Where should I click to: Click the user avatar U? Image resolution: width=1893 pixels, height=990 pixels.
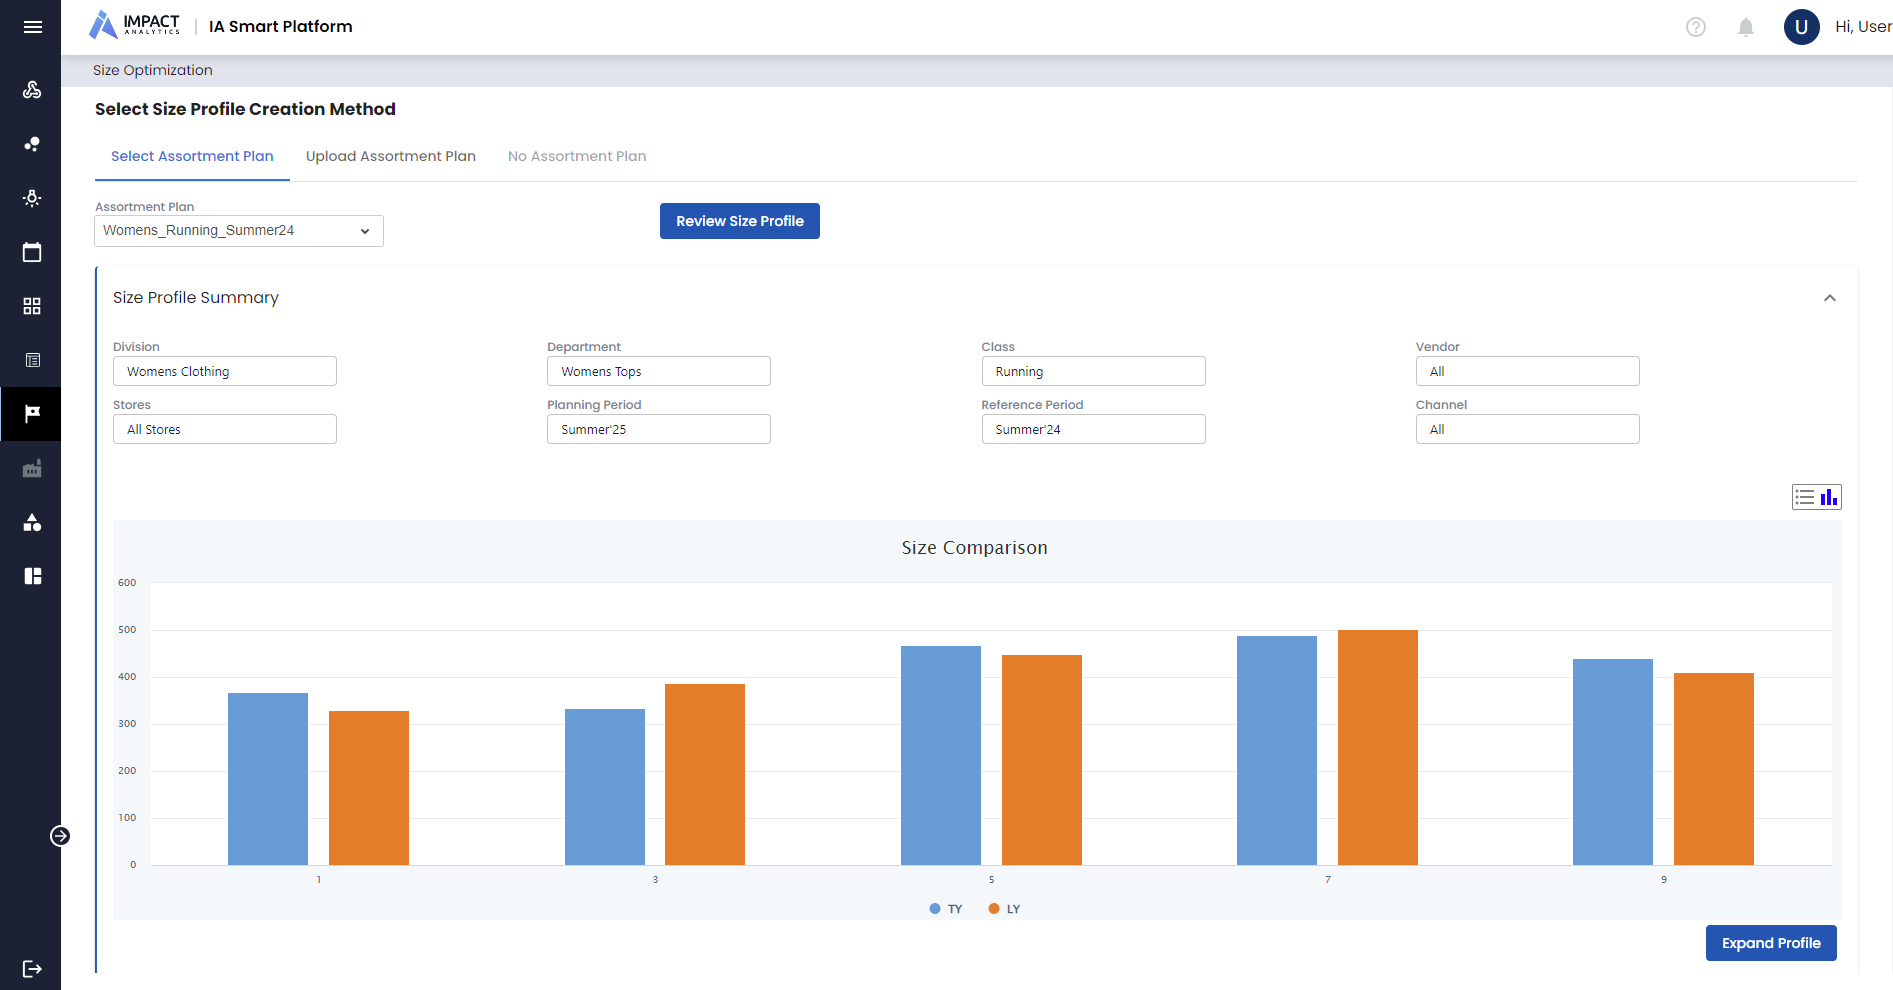click(x=1802, y=27)
